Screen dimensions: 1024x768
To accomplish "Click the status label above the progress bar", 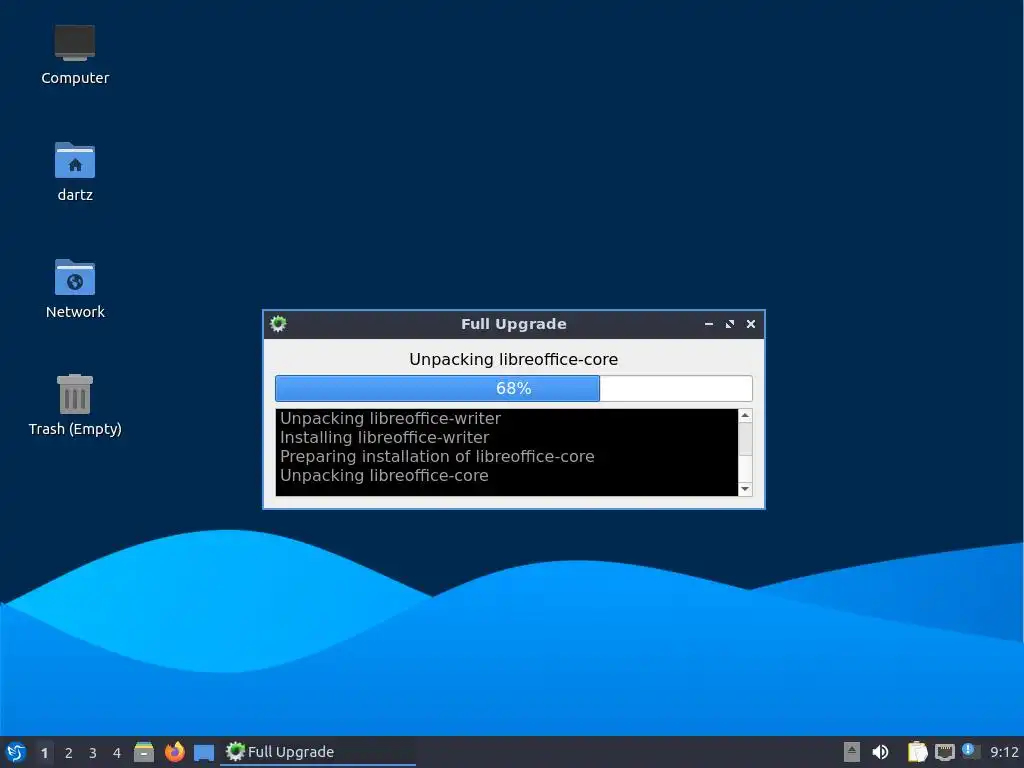I will click(513, 359).
